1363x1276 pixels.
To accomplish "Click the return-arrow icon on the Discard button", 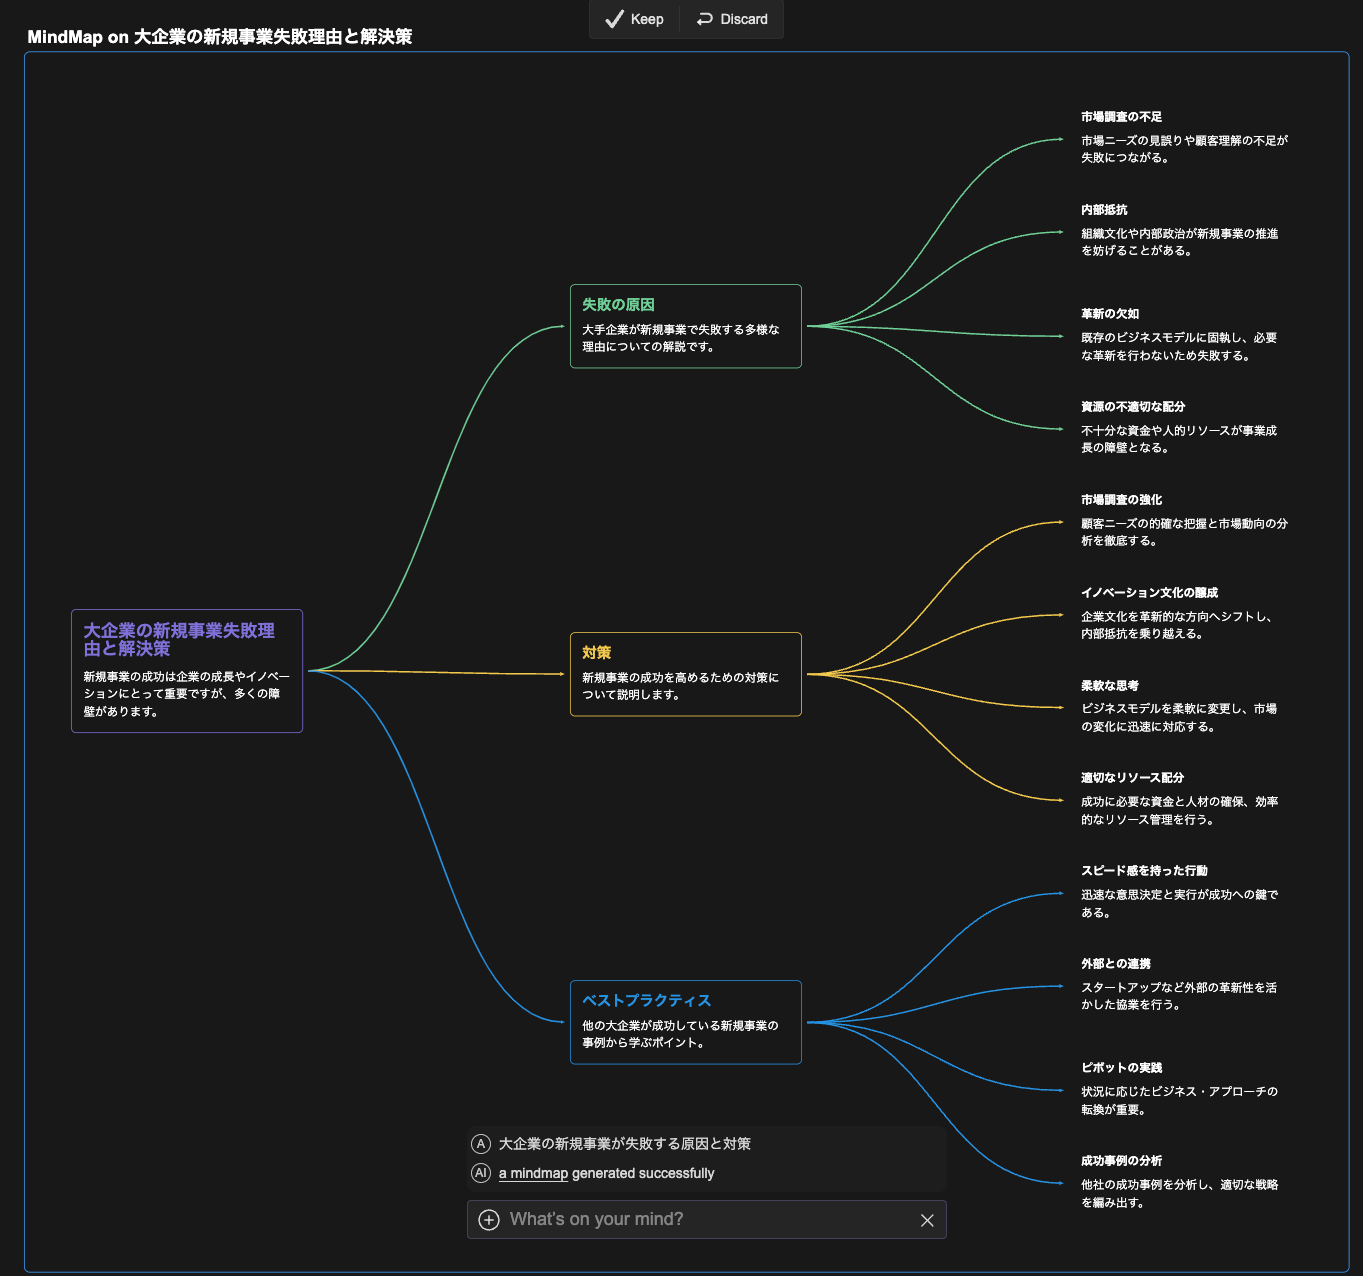I will 701,18.
